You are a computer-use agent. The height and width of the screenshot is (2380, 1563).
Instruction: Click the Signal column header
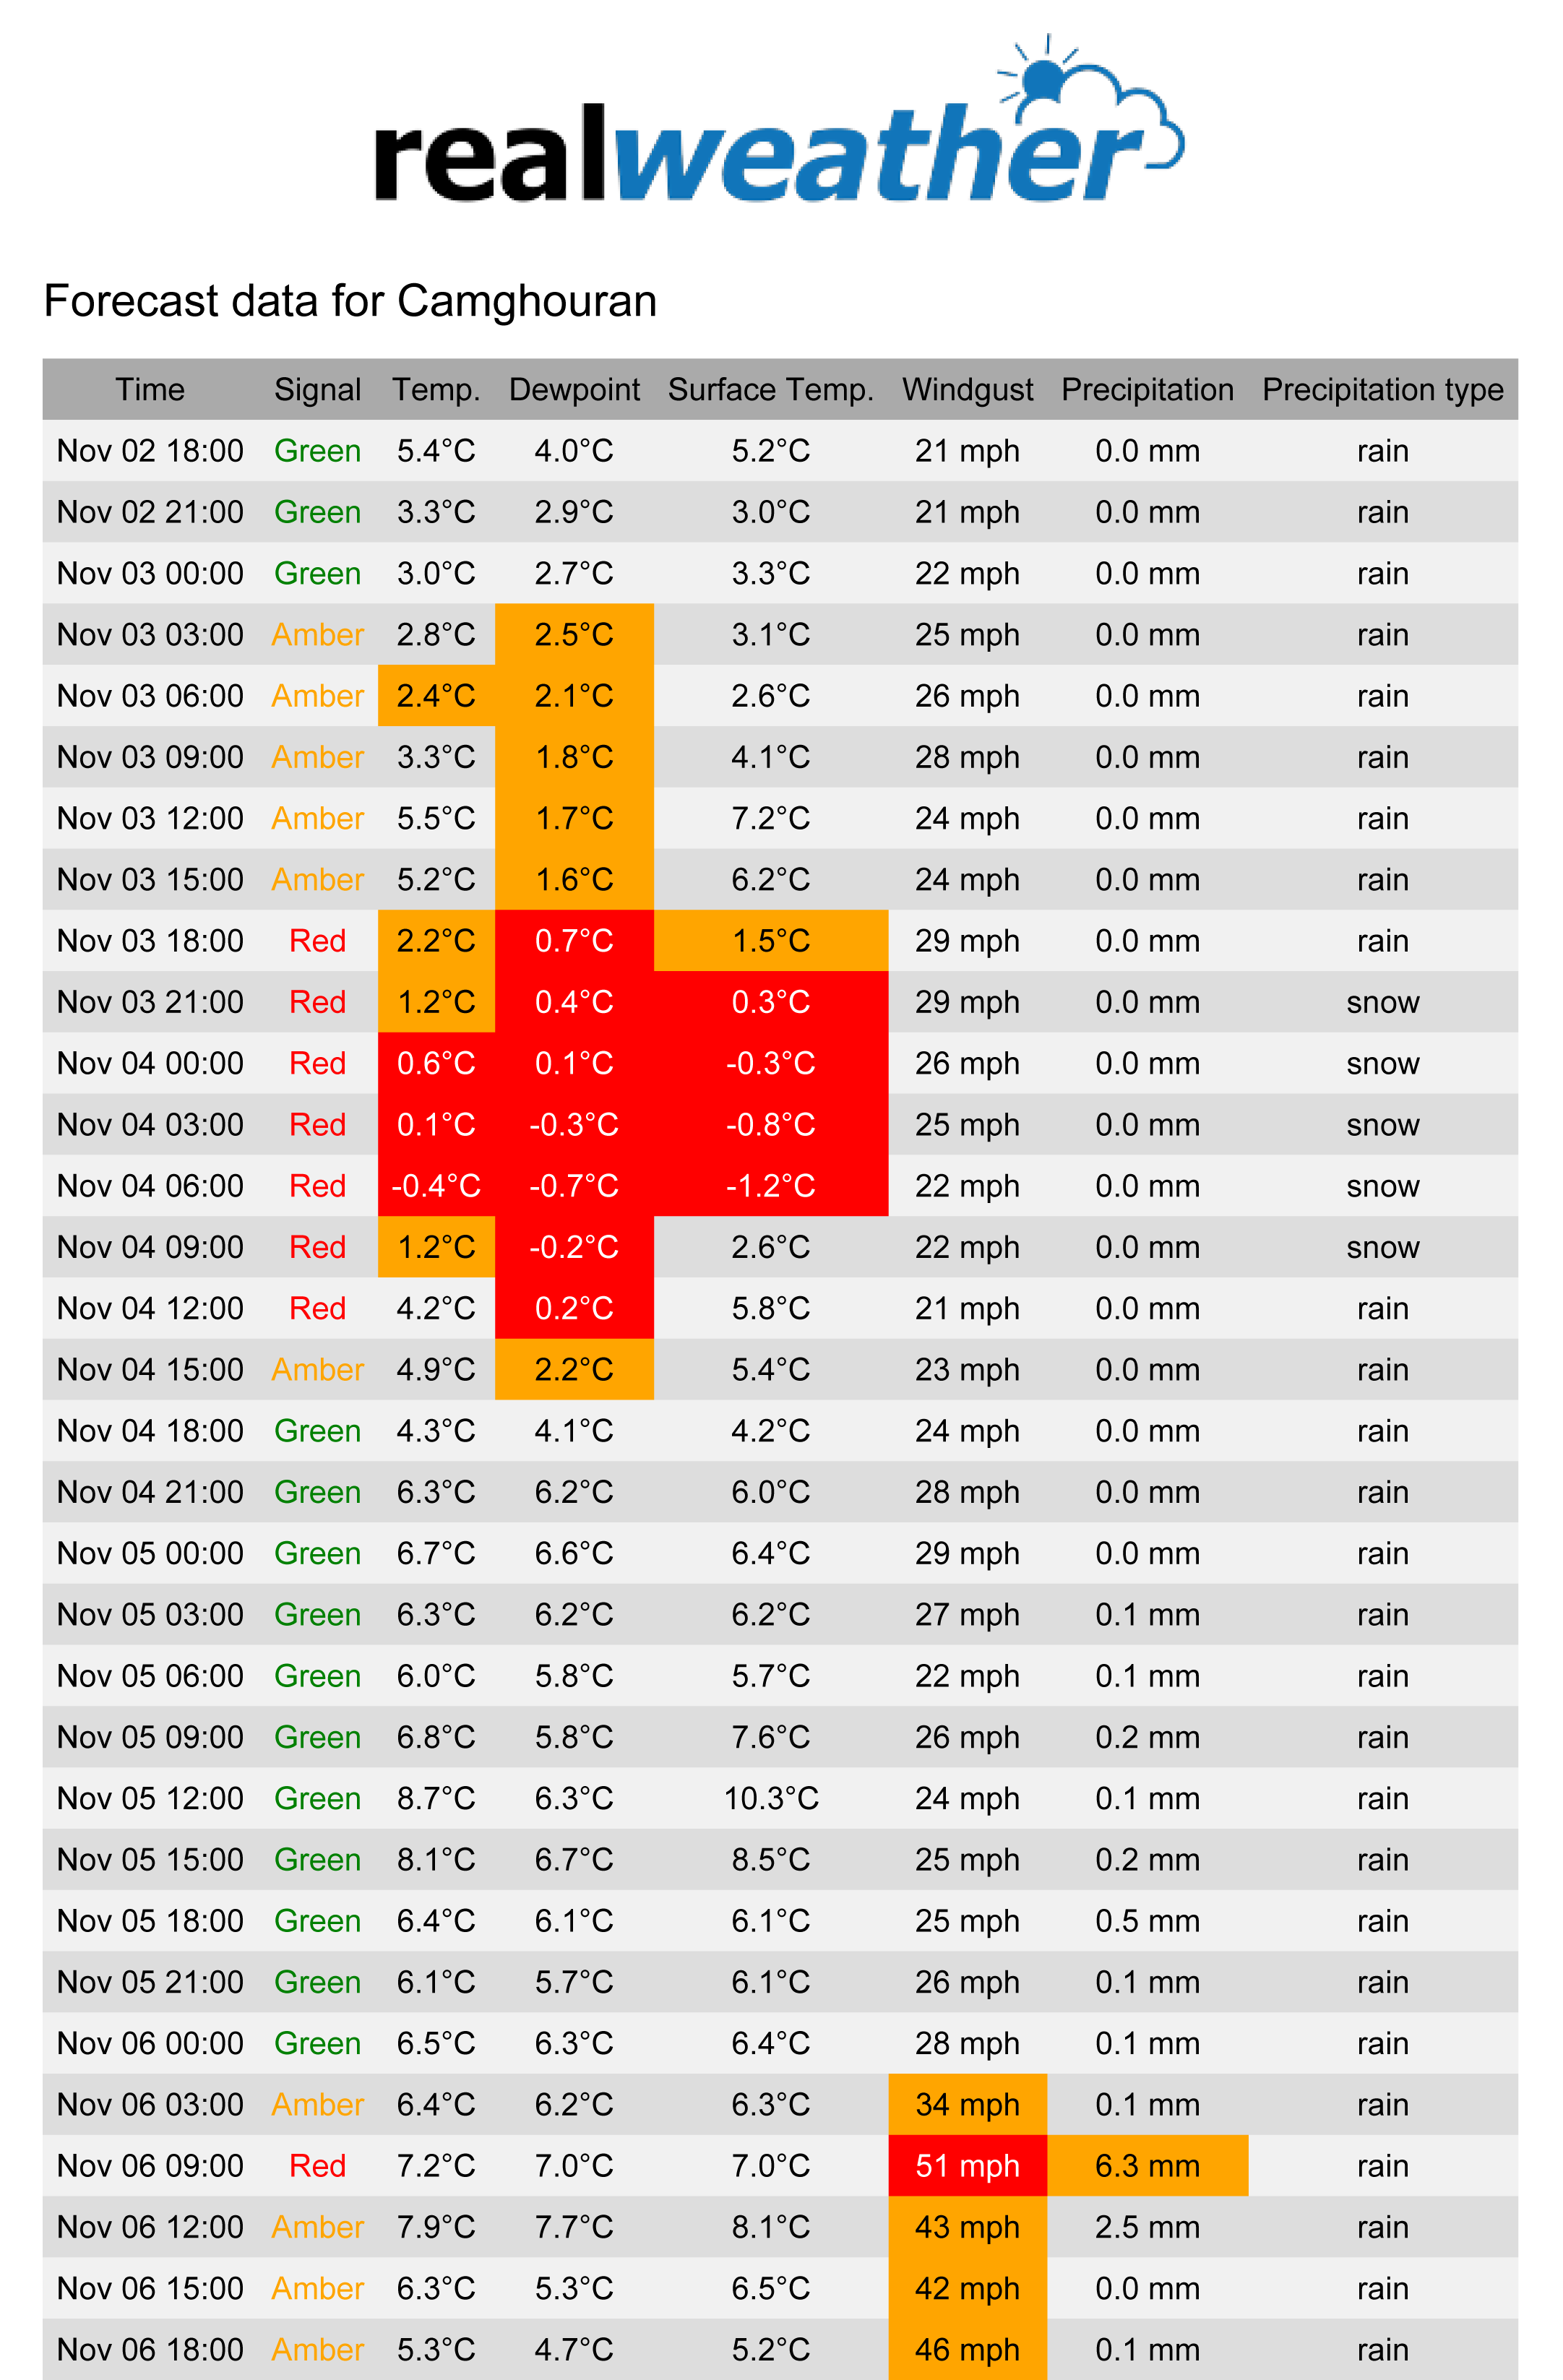coord(318,389)
